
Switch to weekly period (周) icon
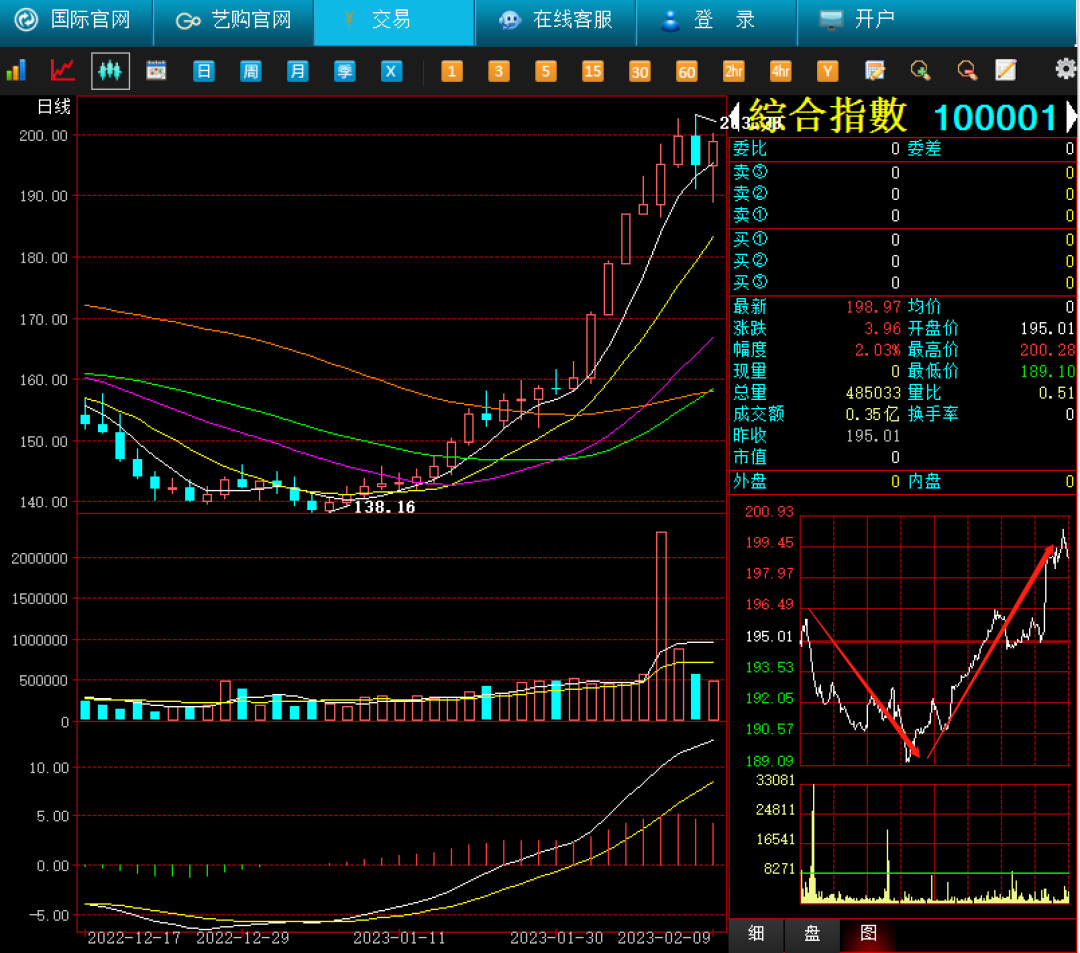coord(251,71)
